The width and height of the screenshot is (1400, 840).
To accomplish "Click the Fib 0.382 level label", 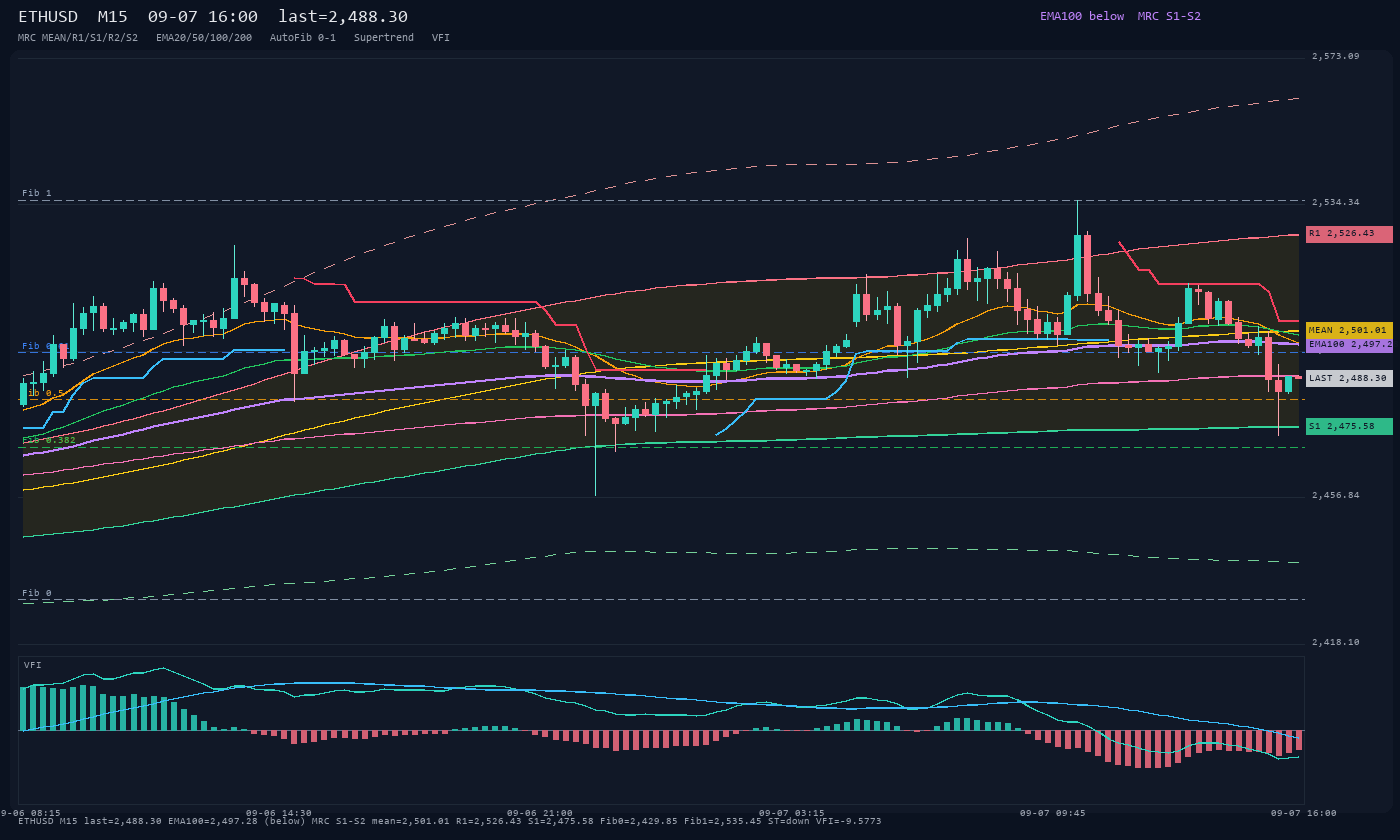I will click(49, 440).
